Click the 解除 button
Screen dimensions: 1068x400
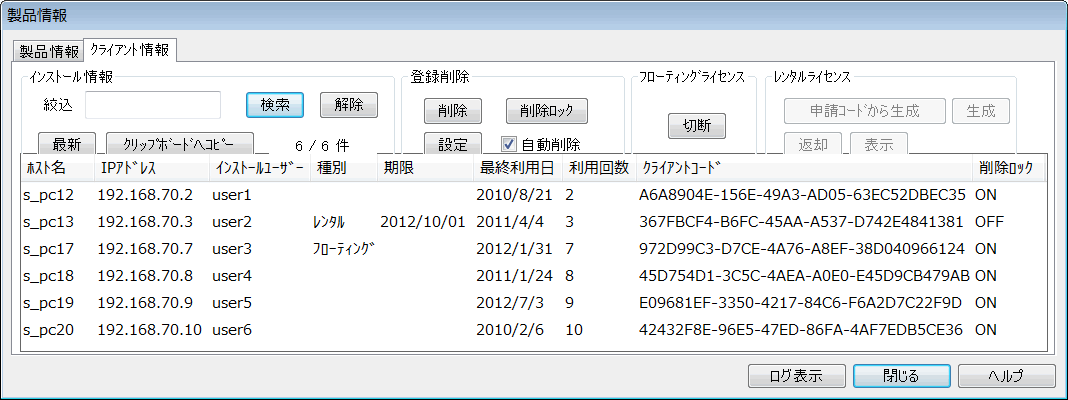[349, 105]
